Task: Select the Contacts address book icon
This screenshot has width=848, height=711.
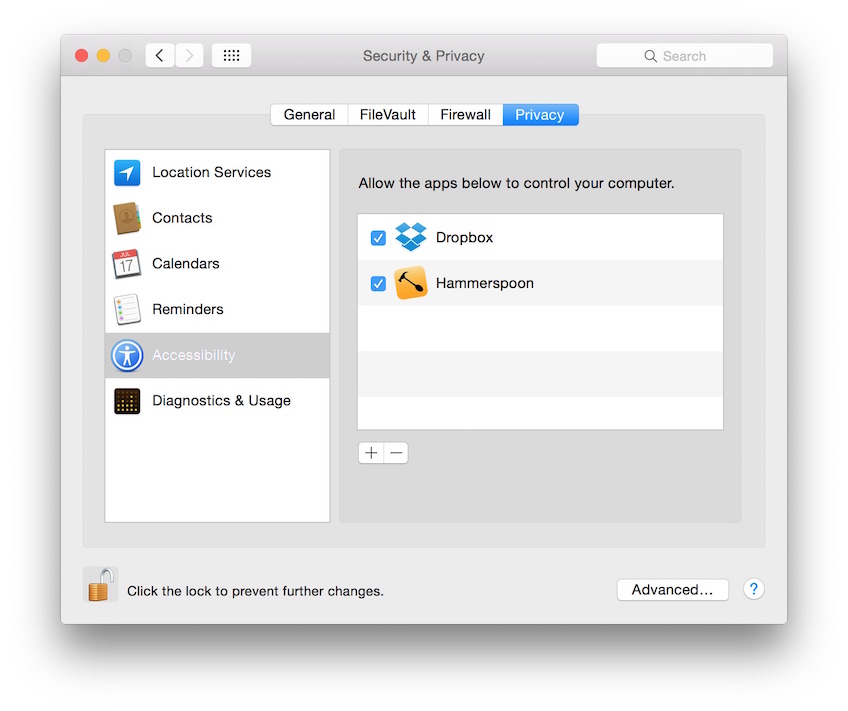Action: (x=127, y=218)
